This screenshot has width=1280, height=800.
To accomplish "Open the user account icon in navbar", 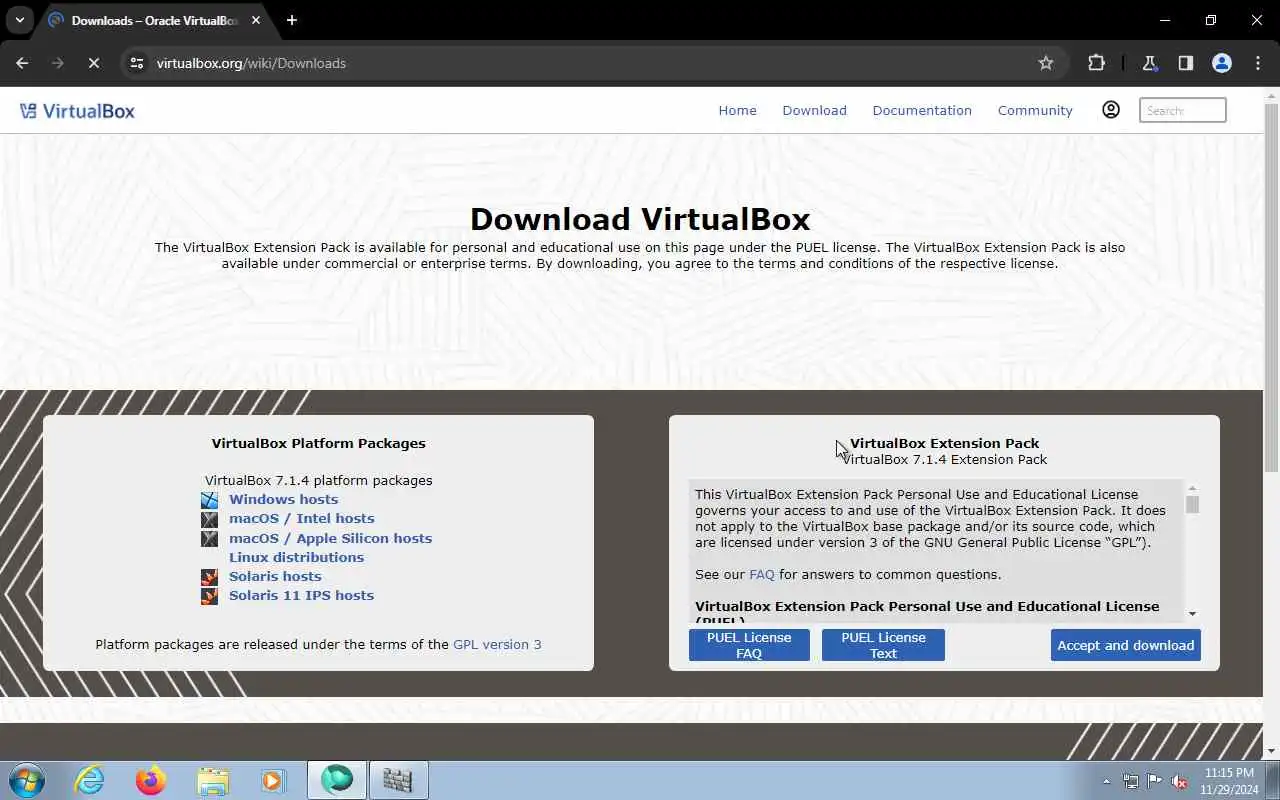I will click(1111, 110).
